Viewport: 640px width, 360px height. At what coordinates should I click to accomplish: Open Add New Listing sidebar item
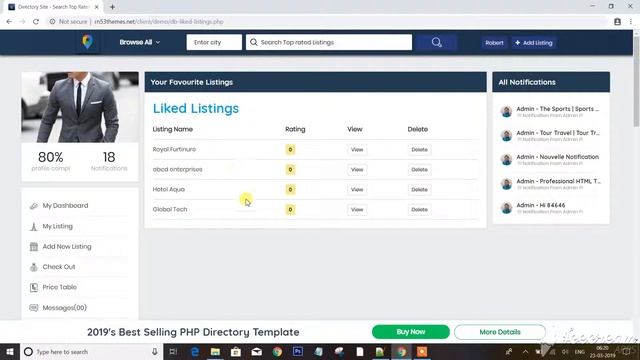(67, 247)
